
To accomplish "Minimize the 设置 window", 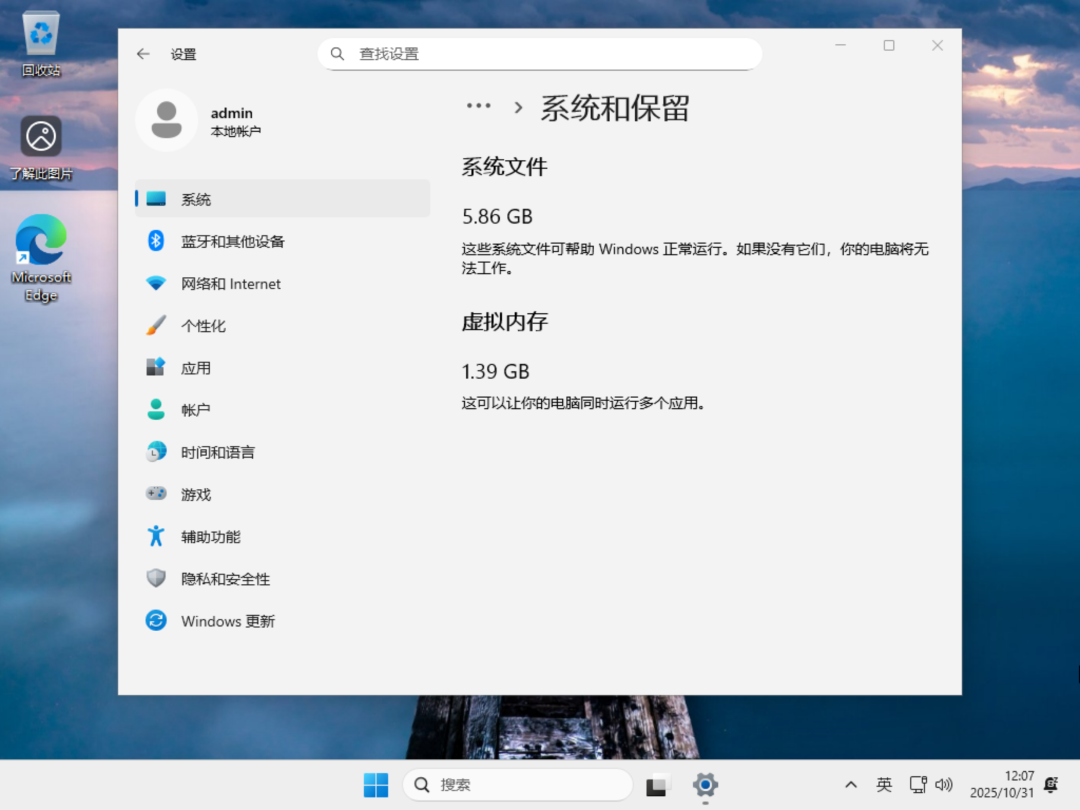I will [x=840, y=45].
